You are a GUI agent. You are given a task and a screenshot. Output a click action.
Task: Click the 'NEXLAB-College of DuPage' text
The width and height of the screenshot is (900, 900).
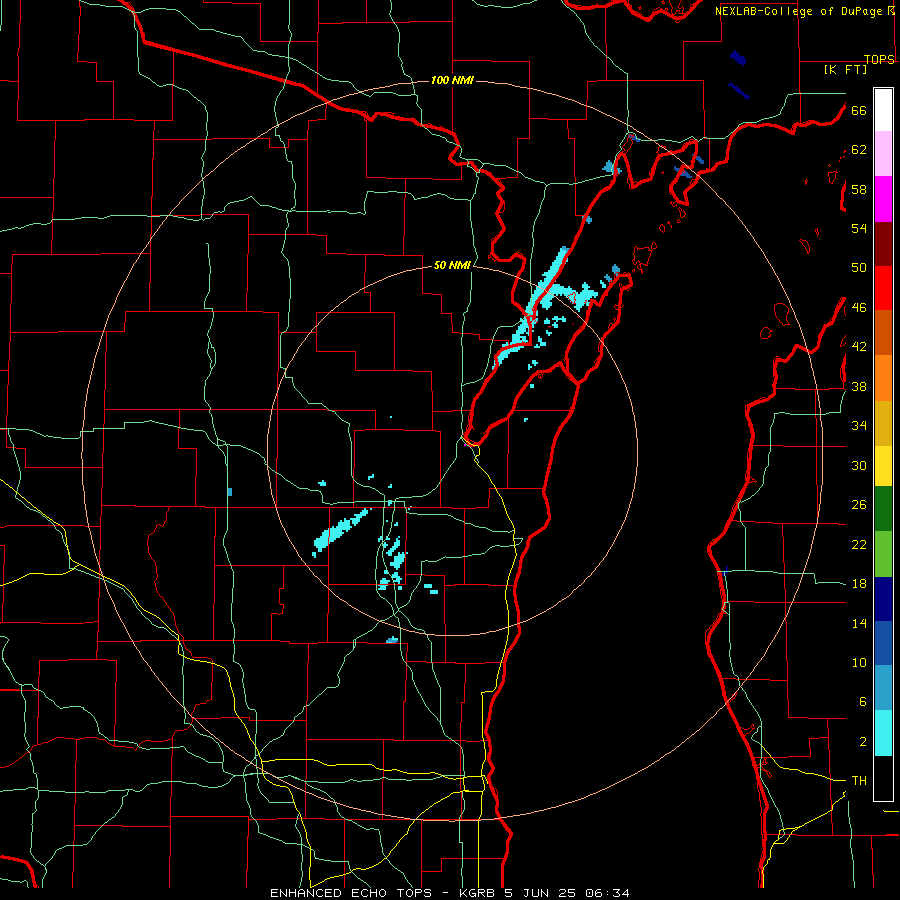pos(798,11)
